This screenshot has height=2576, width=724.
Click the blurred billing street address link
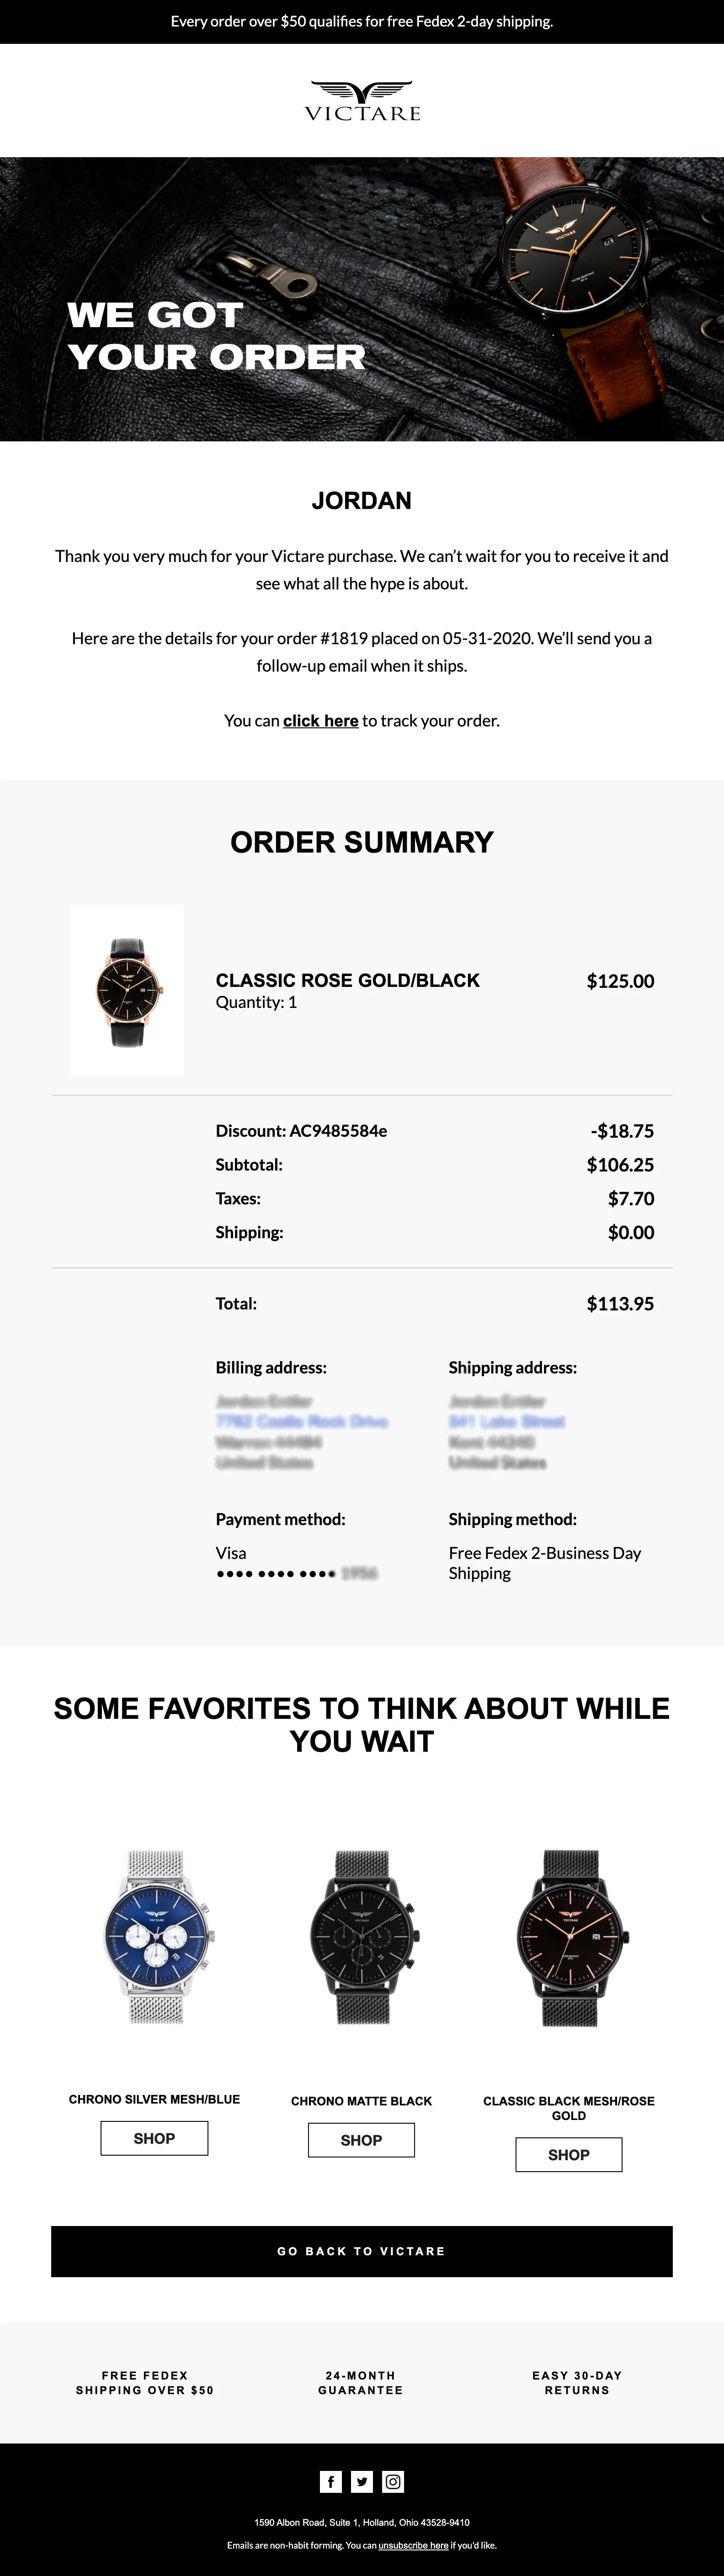[302, 1421]
